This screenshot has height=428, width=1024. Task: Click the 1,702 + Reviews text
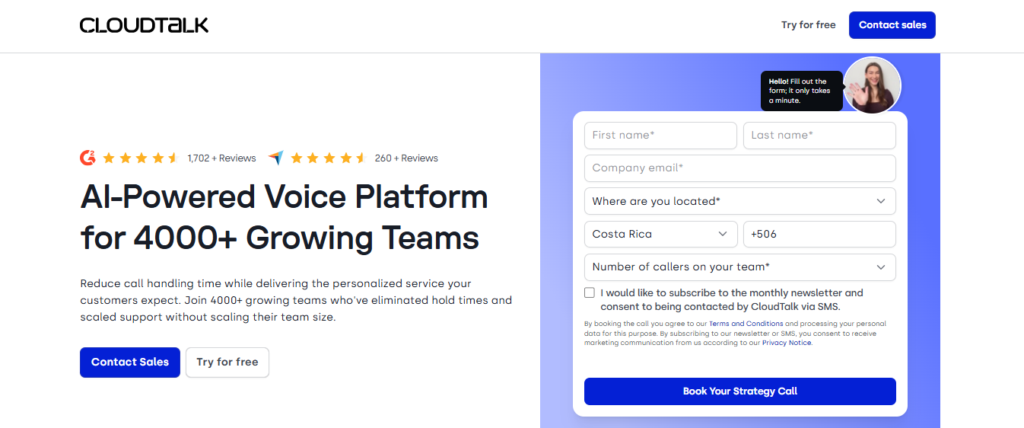(221, 158)
